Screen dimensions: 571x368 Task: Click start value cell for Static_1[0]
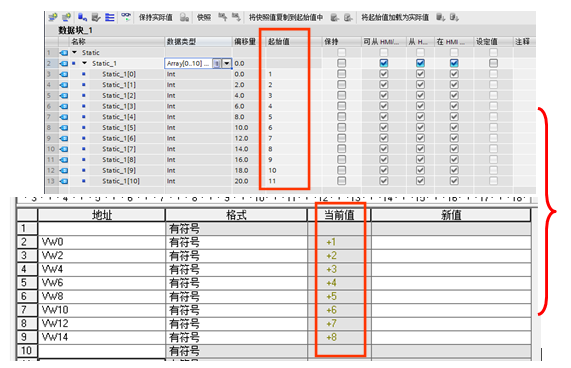(x=294, y=74)
